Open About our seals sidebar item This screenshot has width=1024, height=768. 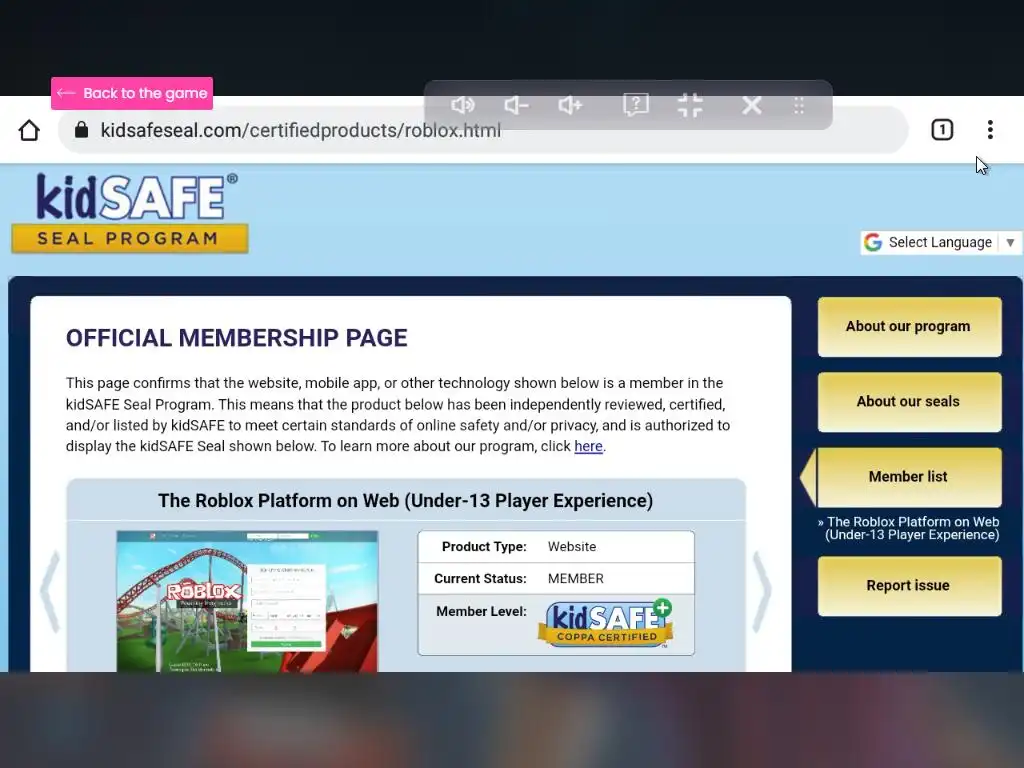(909, 402)
